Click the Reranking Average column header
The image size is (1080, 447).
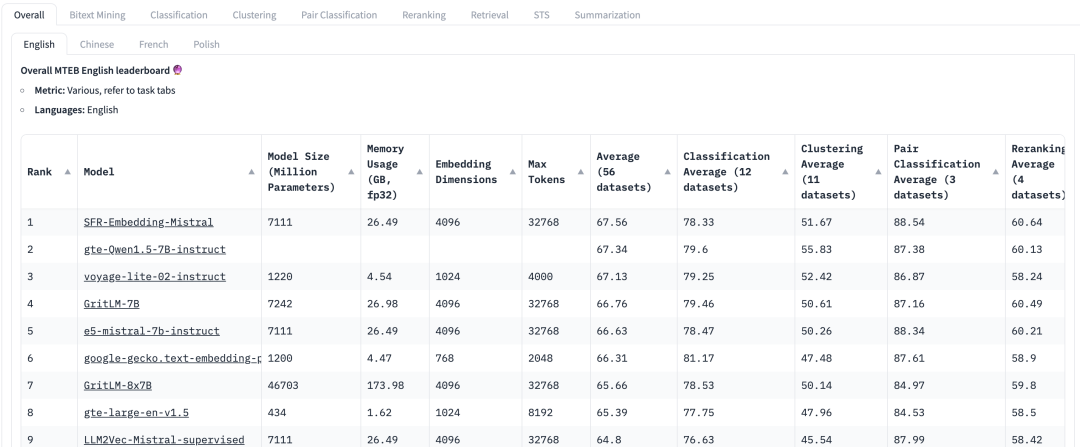pos(1037,172)
